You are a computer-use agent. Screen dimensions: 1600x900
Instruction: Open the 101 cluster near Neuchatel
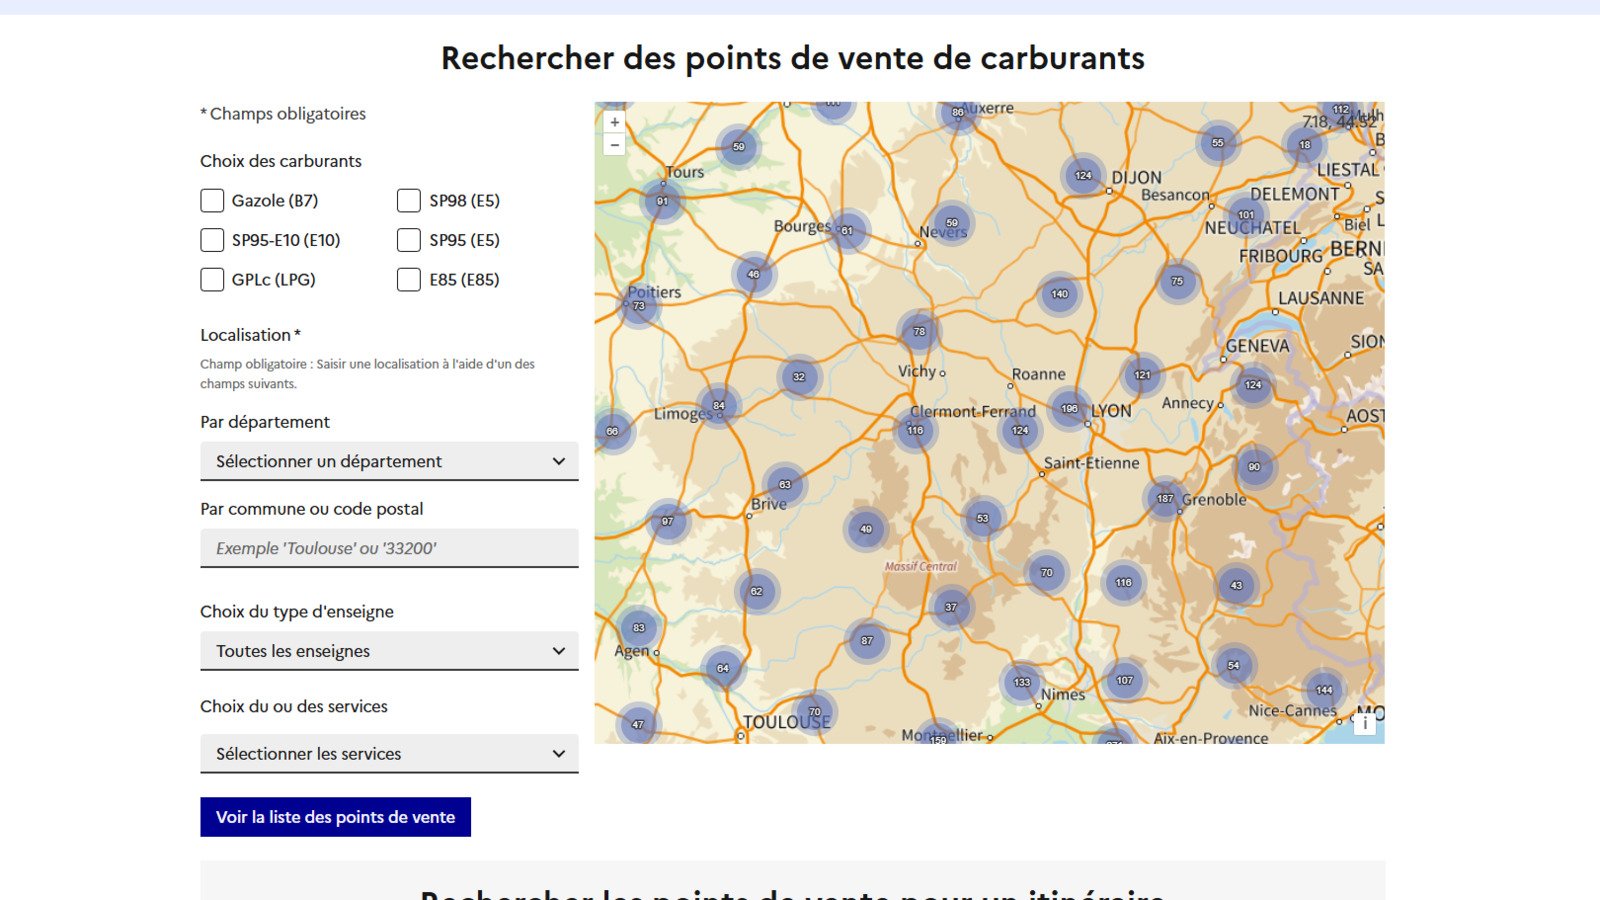[1246, 215]
